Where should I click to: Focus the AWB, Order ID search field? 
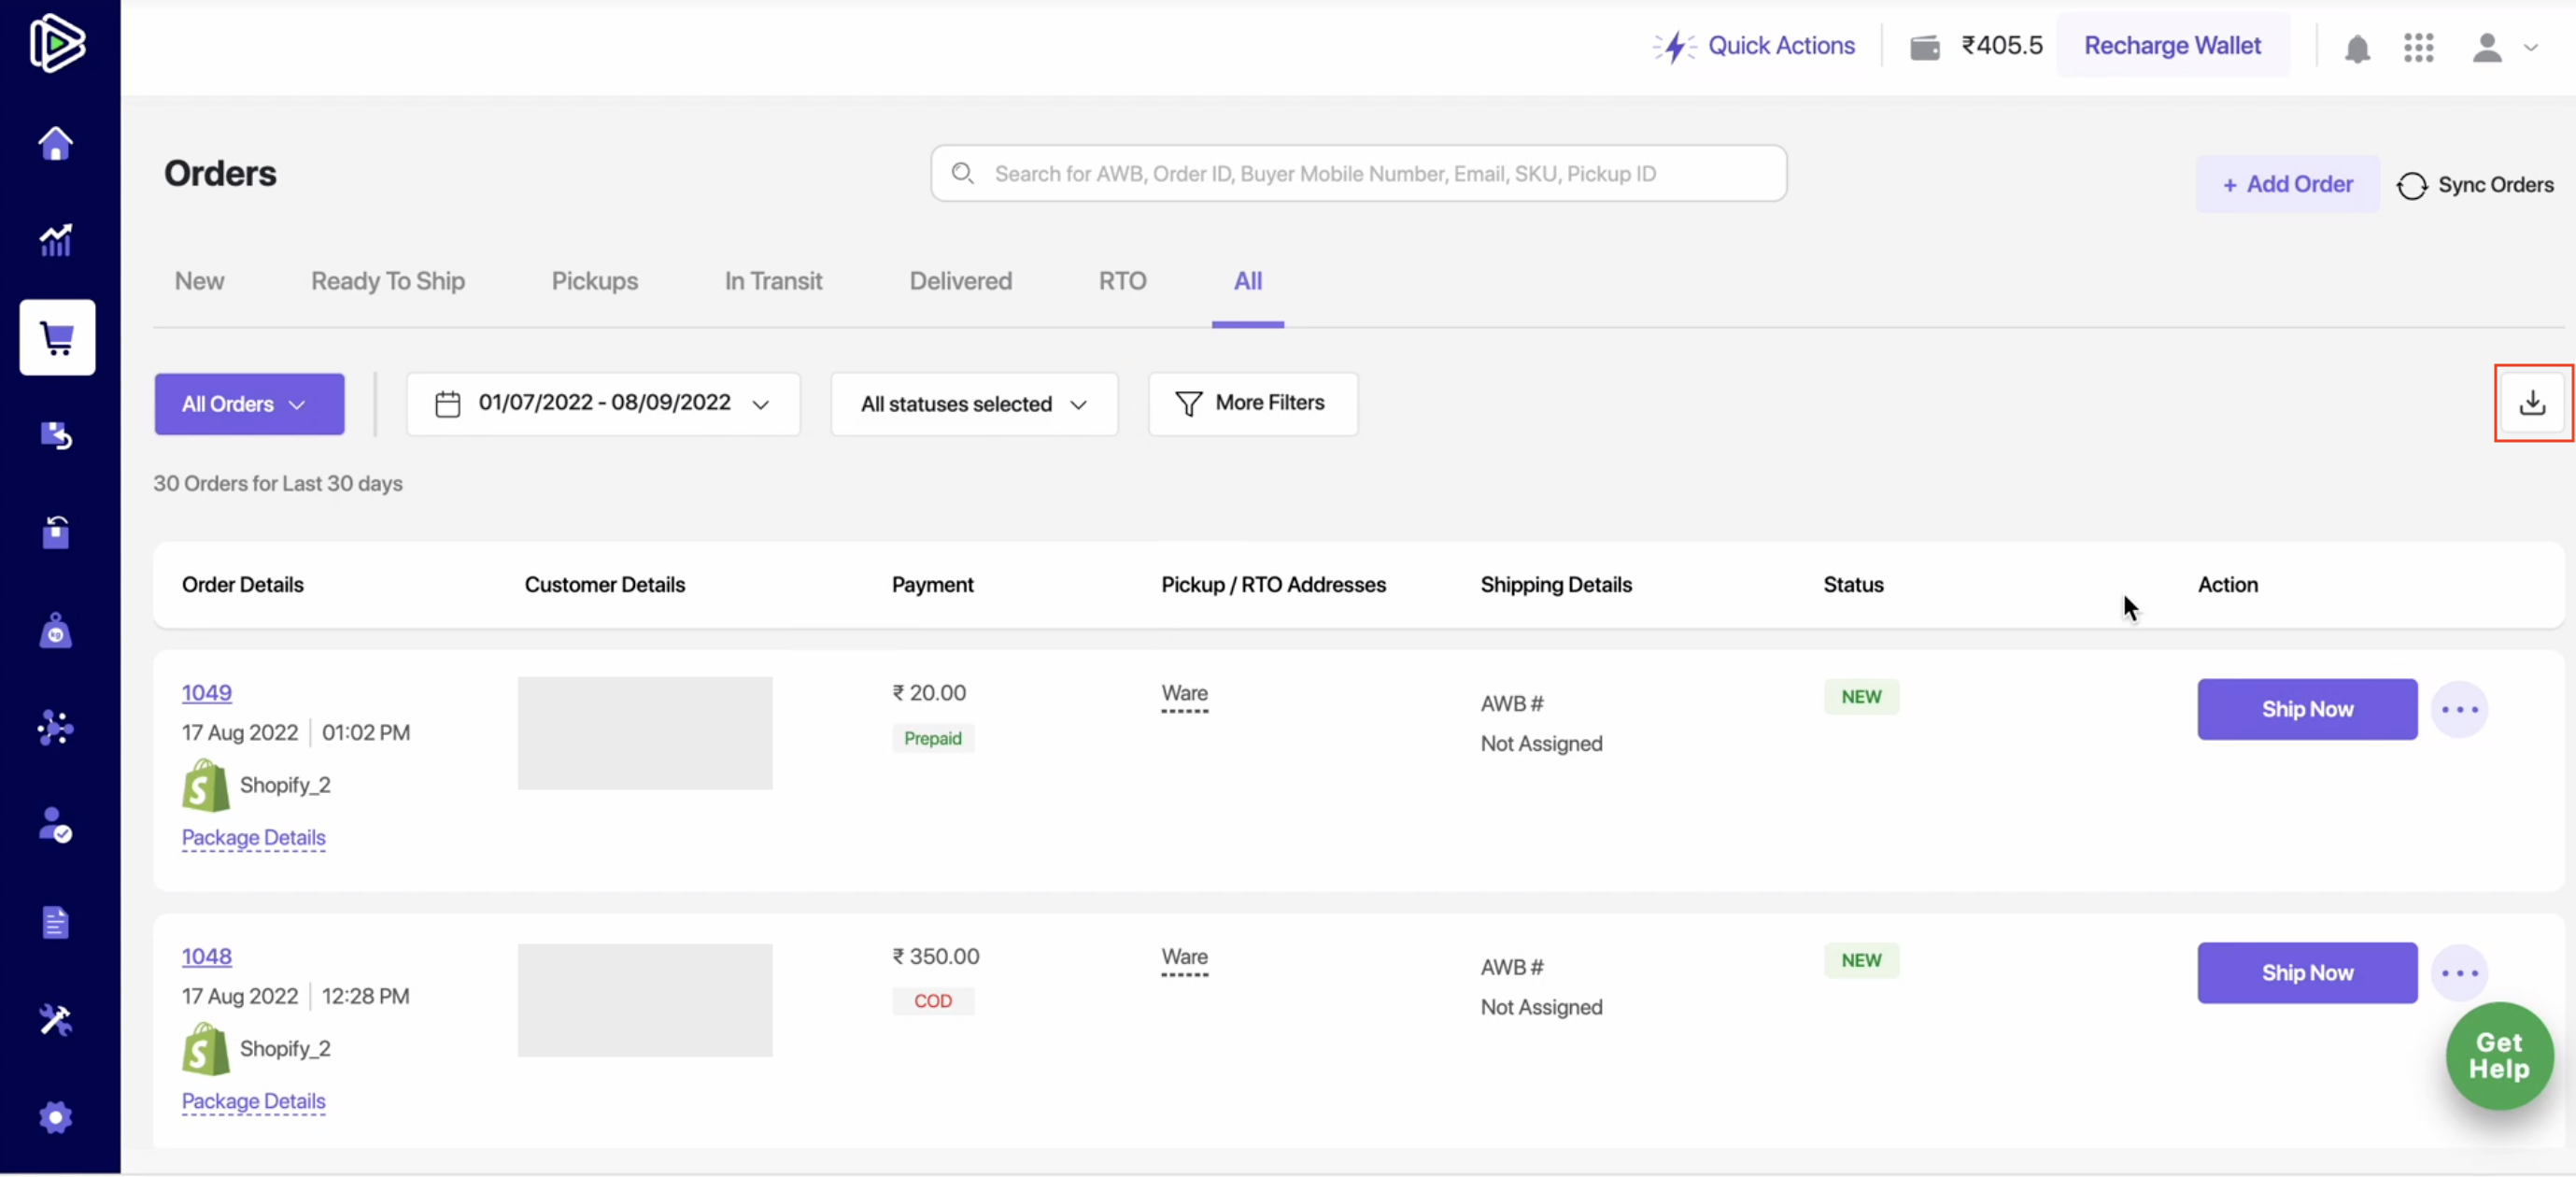coord(1358,174)
